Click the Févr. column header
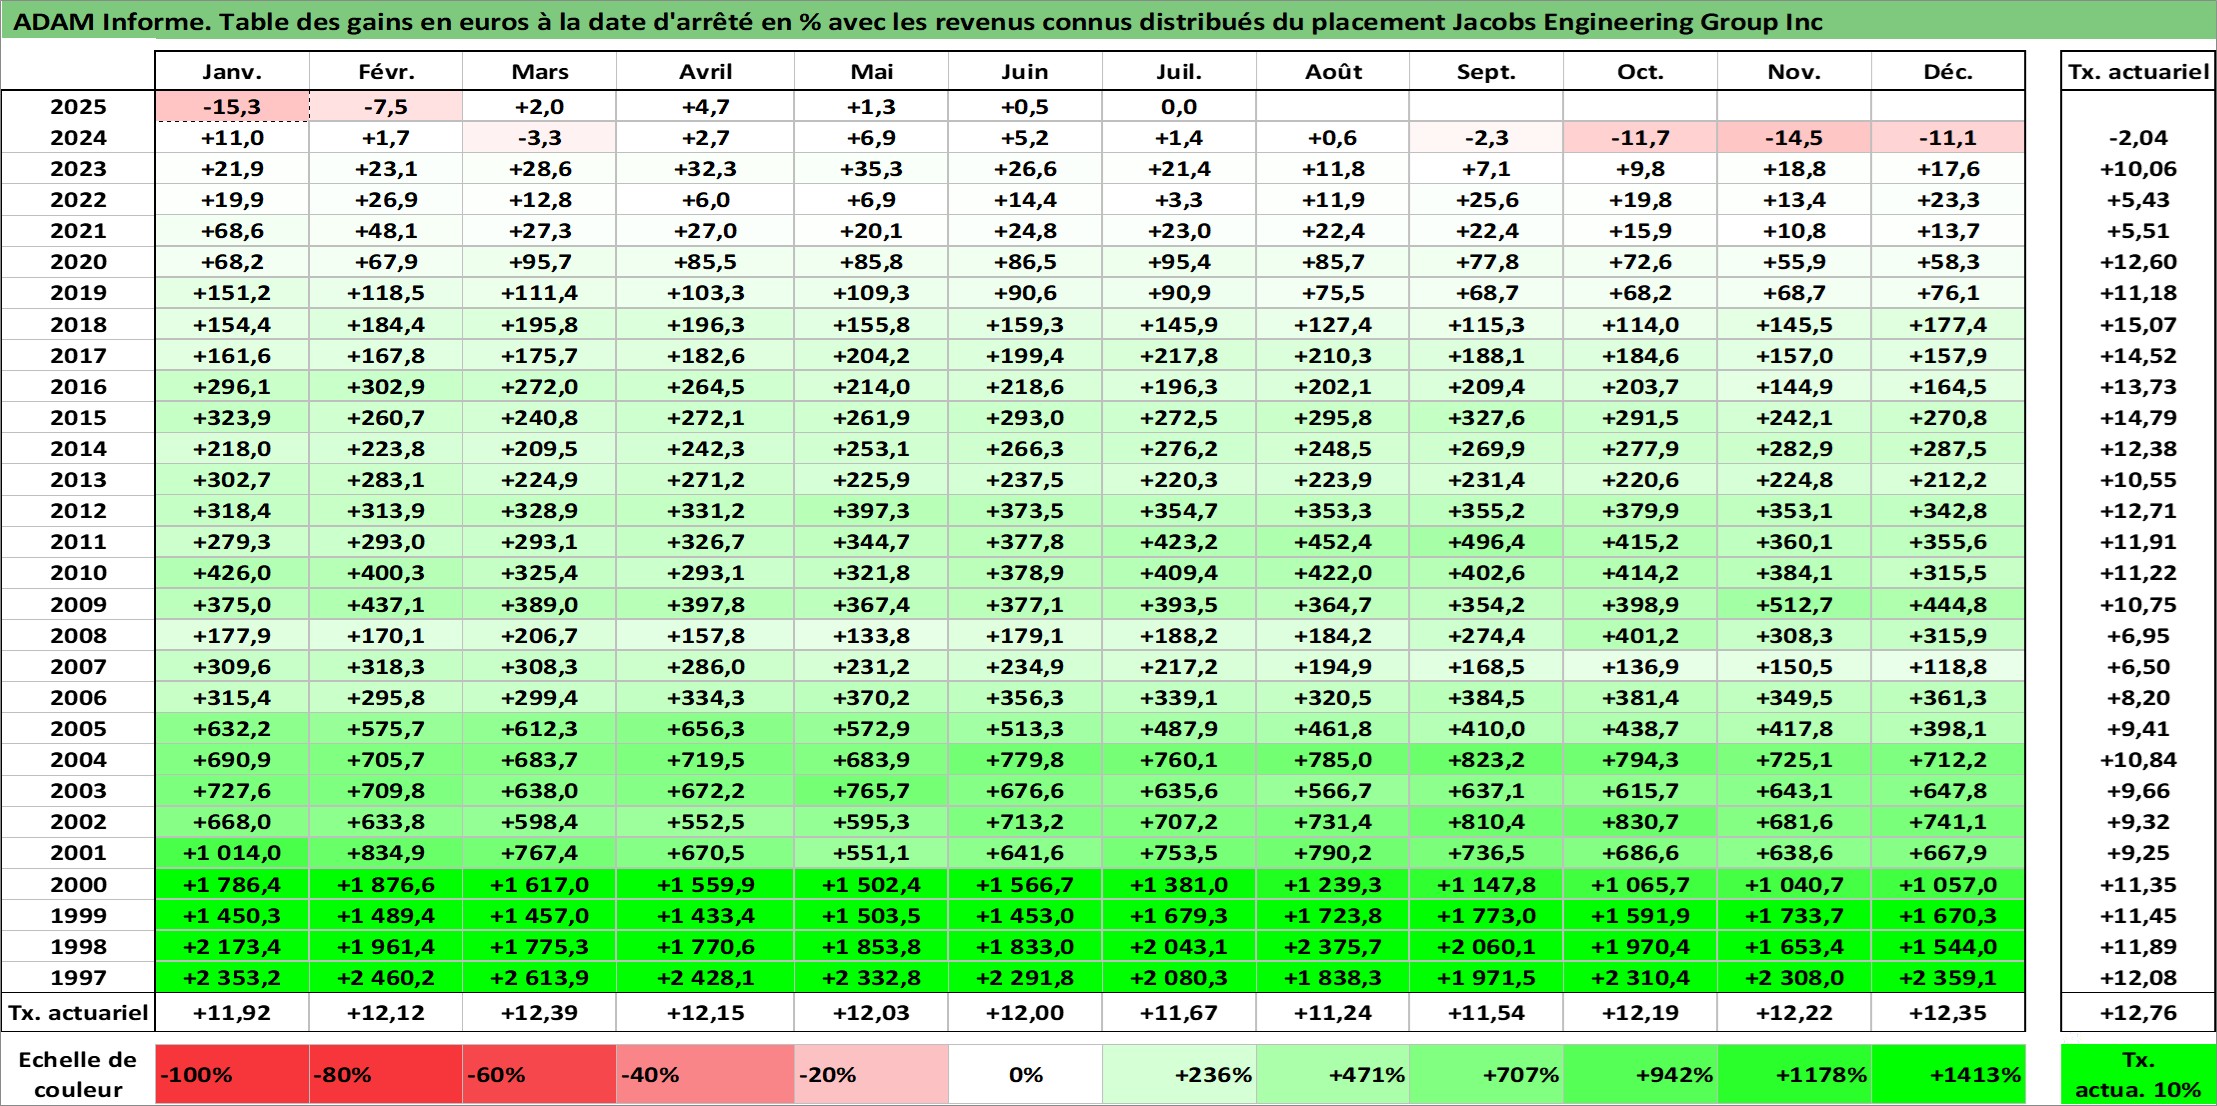 386,71
